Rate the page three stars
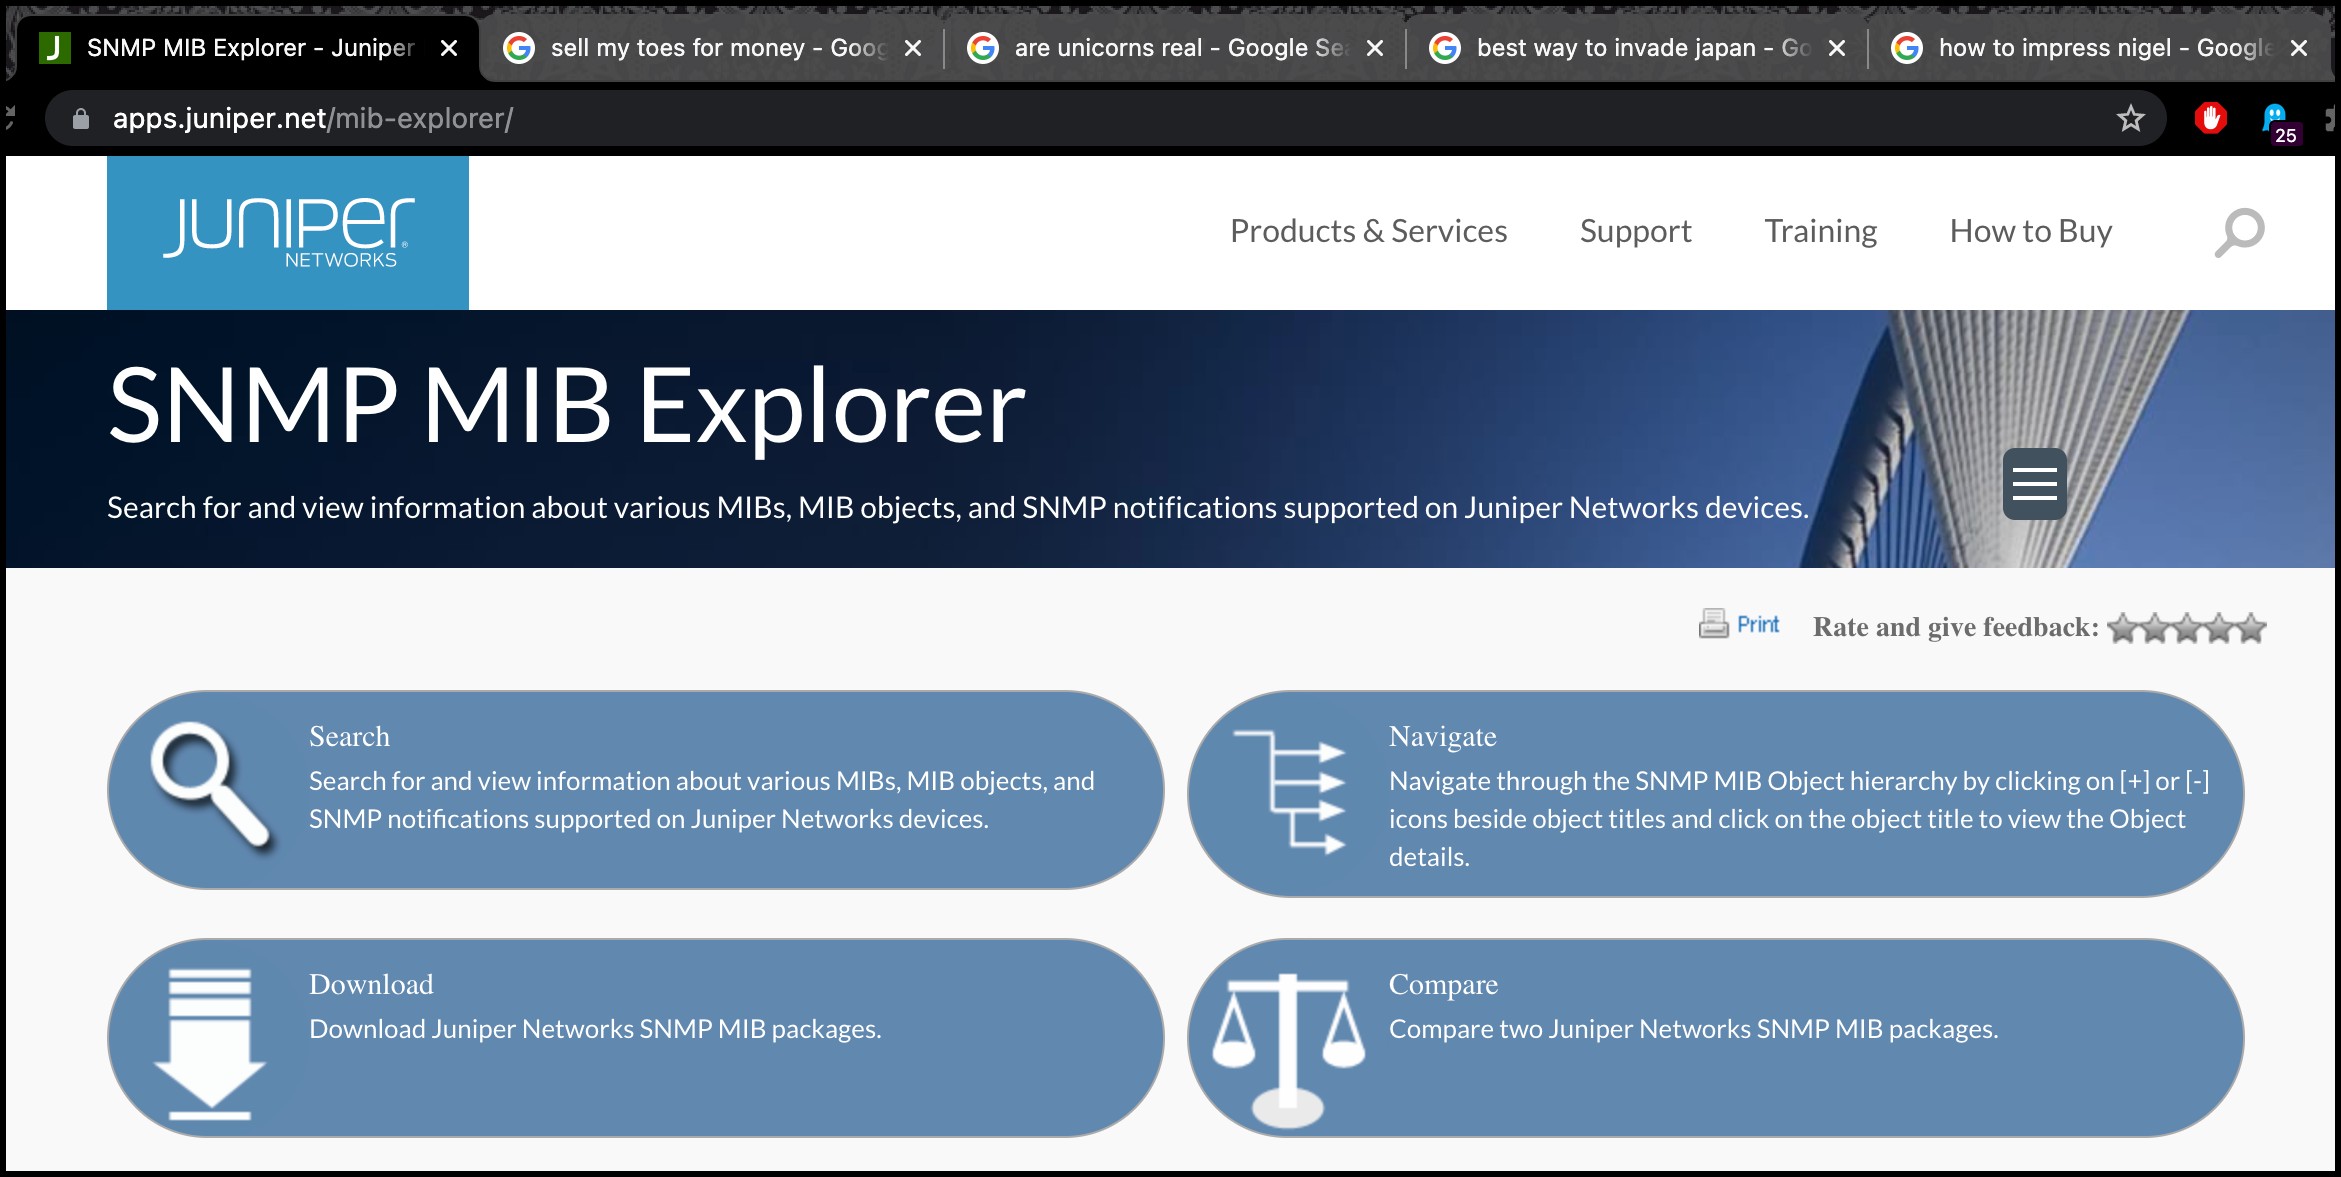This screenshot has height=1177, width=2341. click(2187, 628)
